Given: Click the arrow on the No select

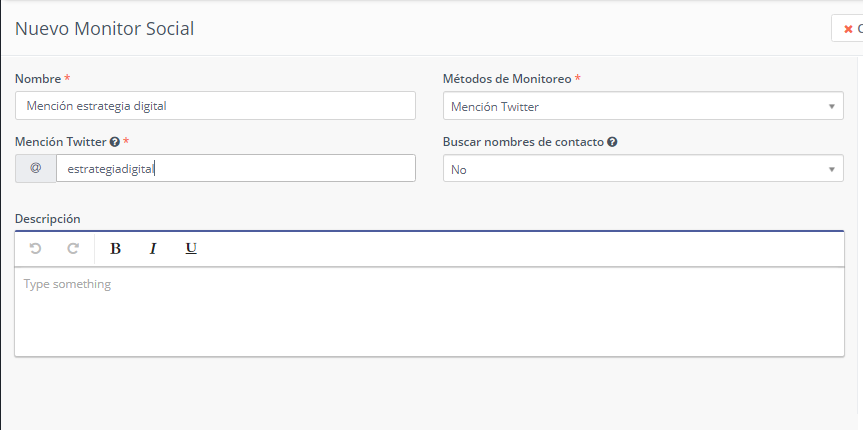Looking at the screenshot, I should pyautogui.click(x=832, y=169).
